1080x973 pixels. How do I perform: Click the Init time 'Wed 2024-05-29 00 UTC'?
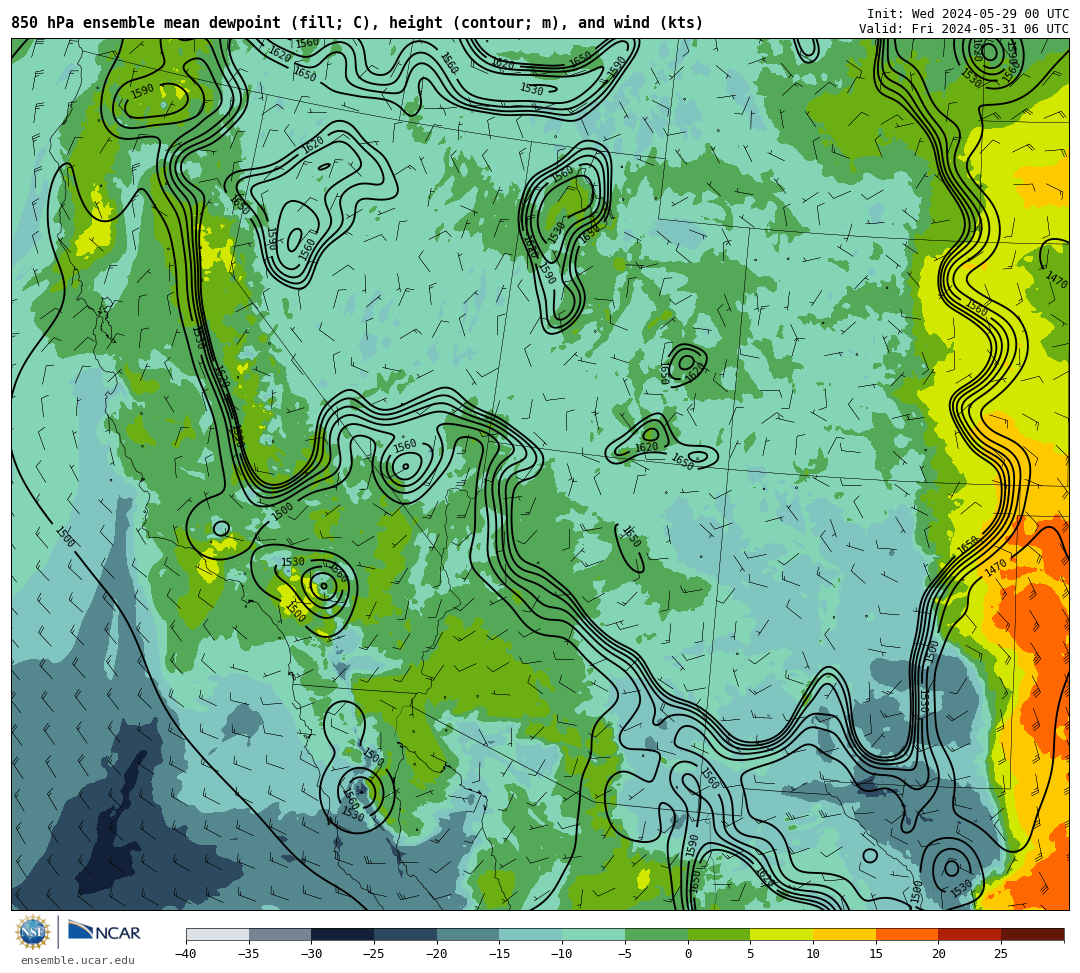pos(990,14)
